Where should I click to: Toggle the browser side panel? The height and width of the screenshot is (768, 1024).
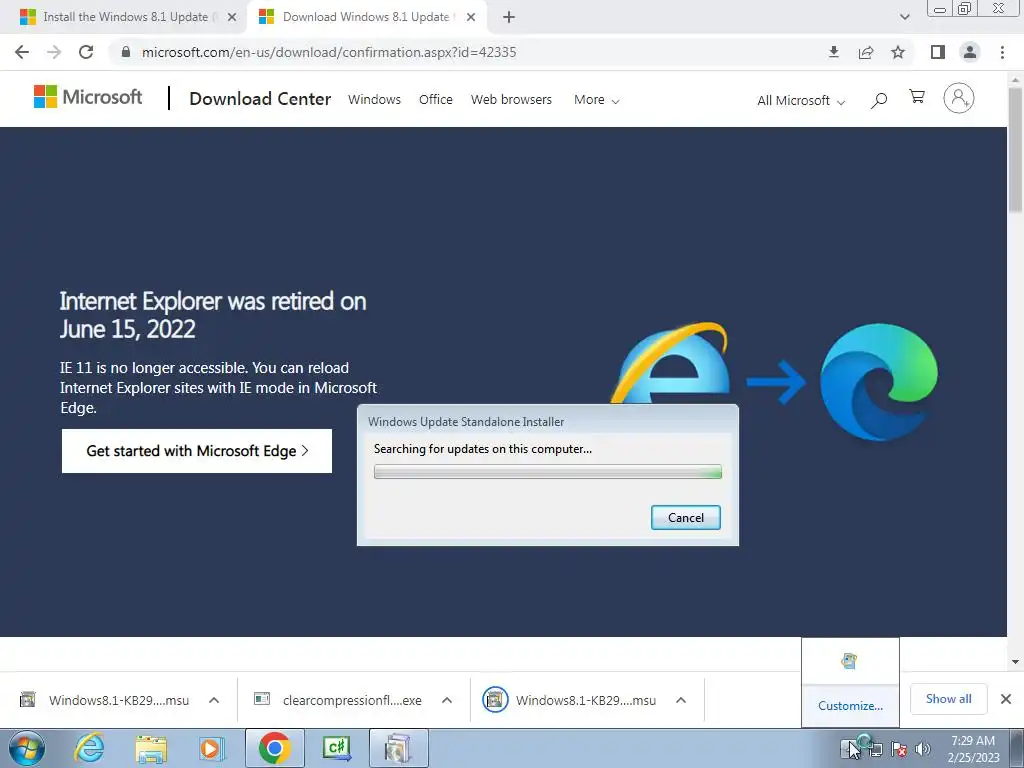pos(938,52)
